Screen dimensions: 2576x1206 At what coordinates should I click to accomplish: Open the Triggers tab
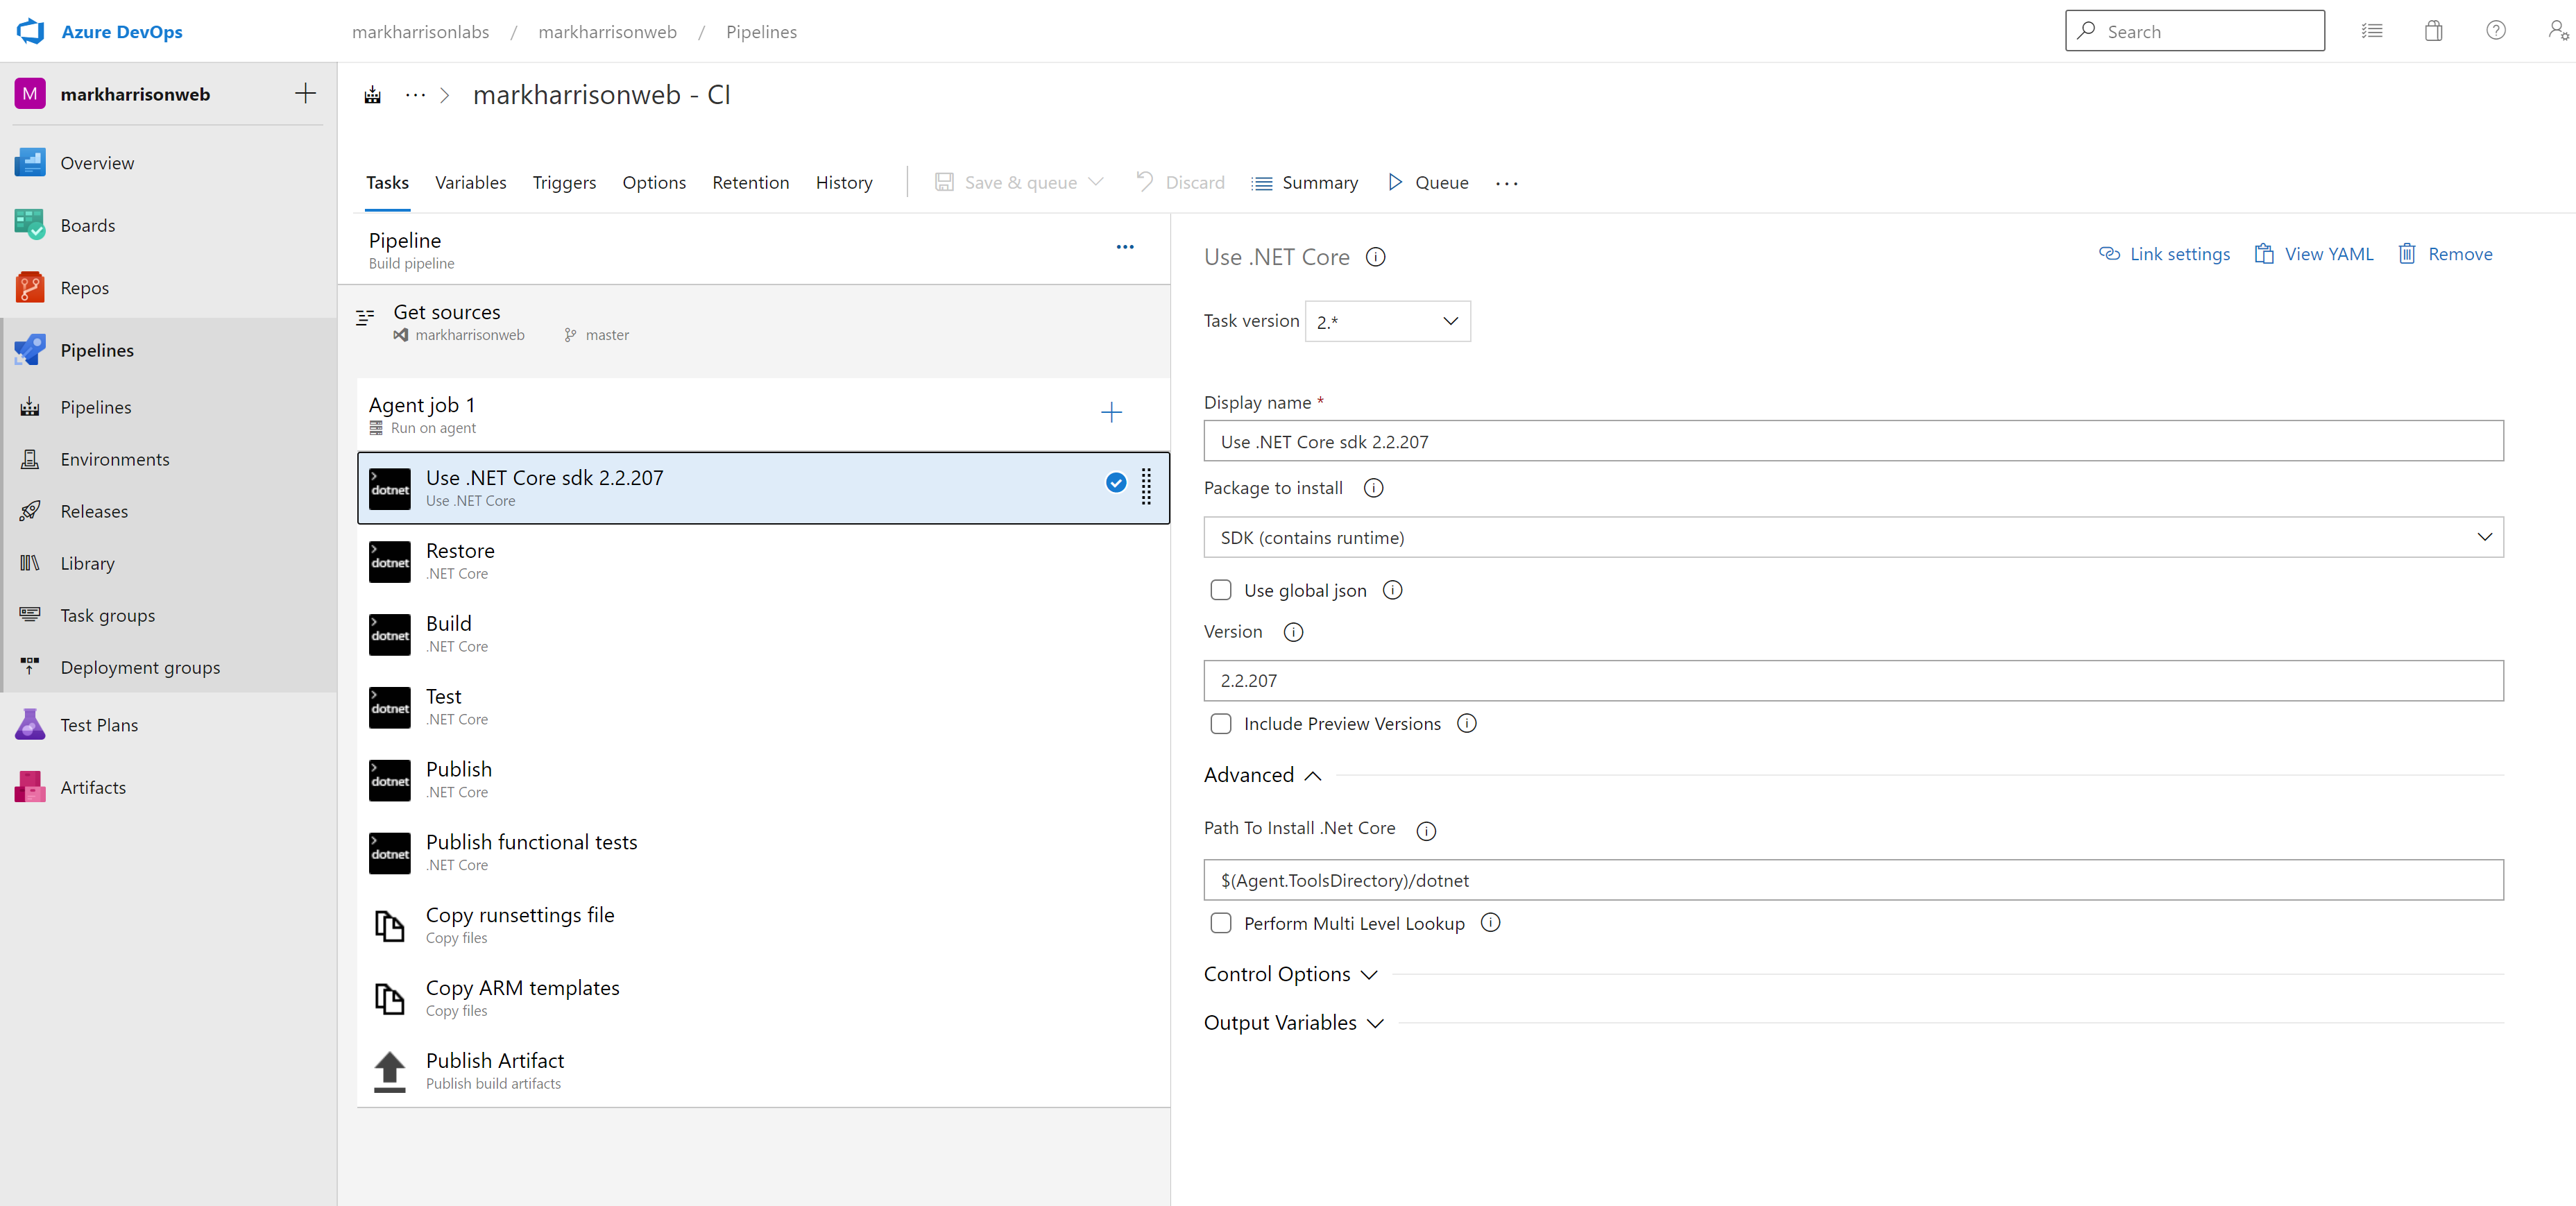564,183
